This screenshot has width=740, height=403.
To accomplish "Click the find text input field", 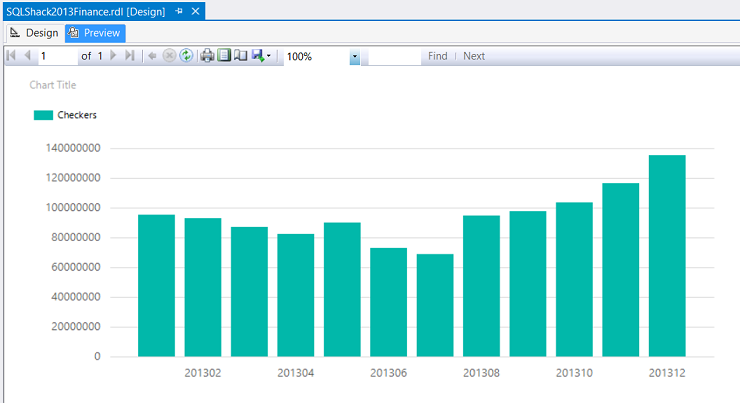I will (393, 56).
